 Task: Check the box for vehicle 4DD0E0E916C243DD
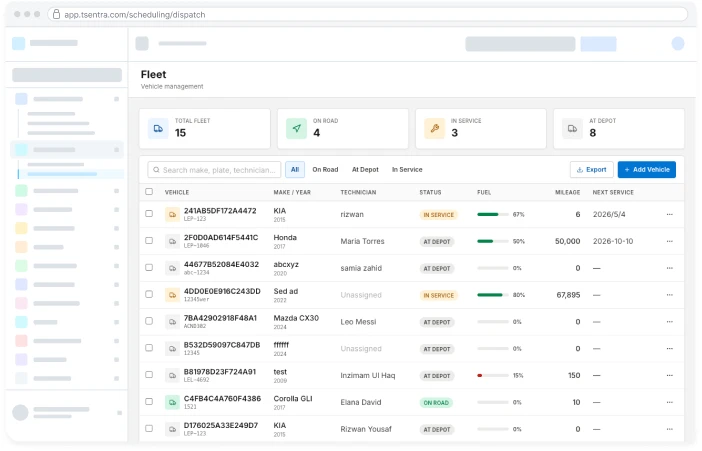(x=149, y=294)
